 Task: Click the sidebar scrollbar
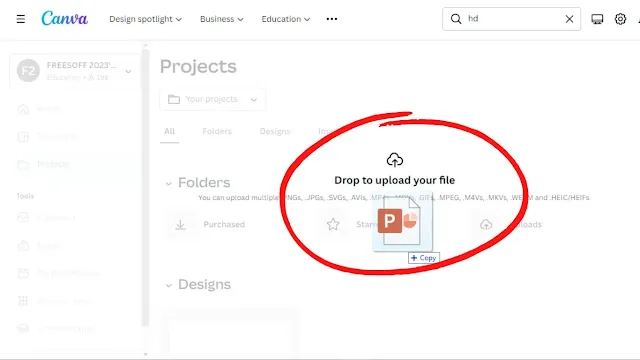click(146, 188)
